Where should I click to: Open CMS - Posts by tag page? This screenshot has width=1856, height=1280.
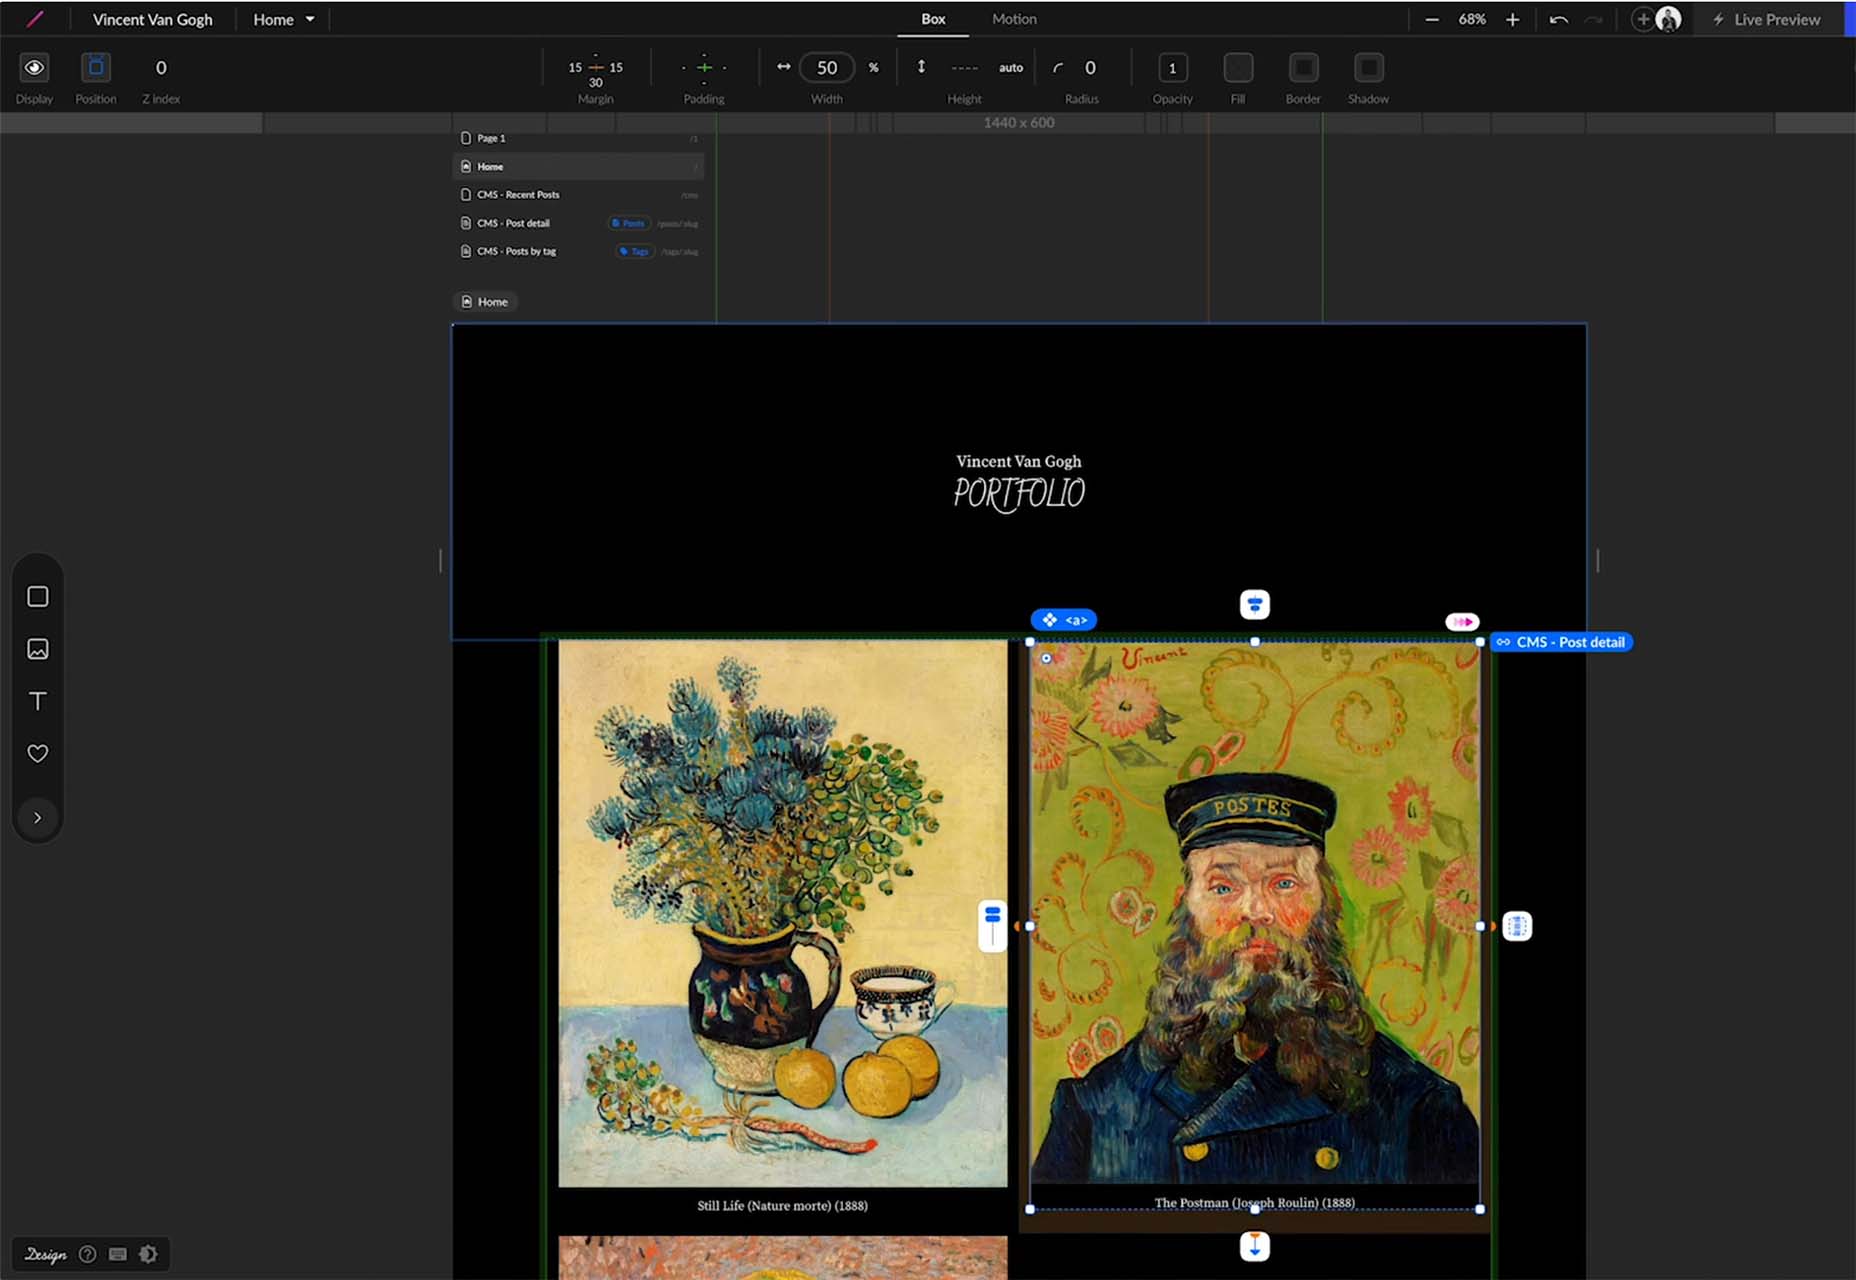579,251
